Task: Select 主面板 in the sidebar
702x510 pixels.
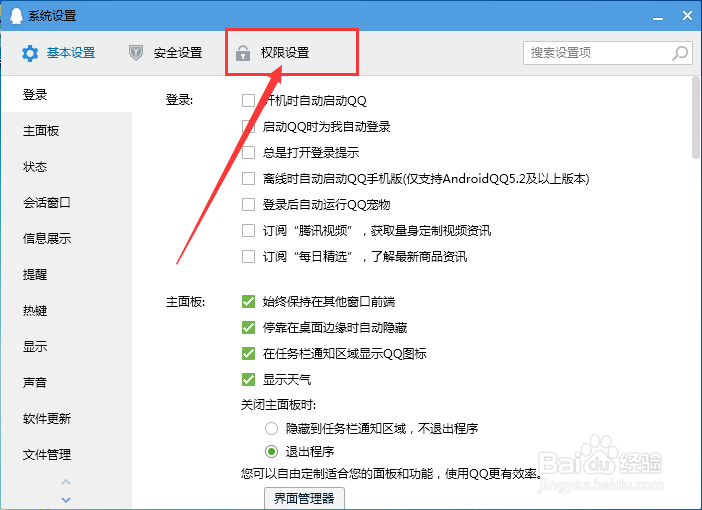Action: pos(66,131)
